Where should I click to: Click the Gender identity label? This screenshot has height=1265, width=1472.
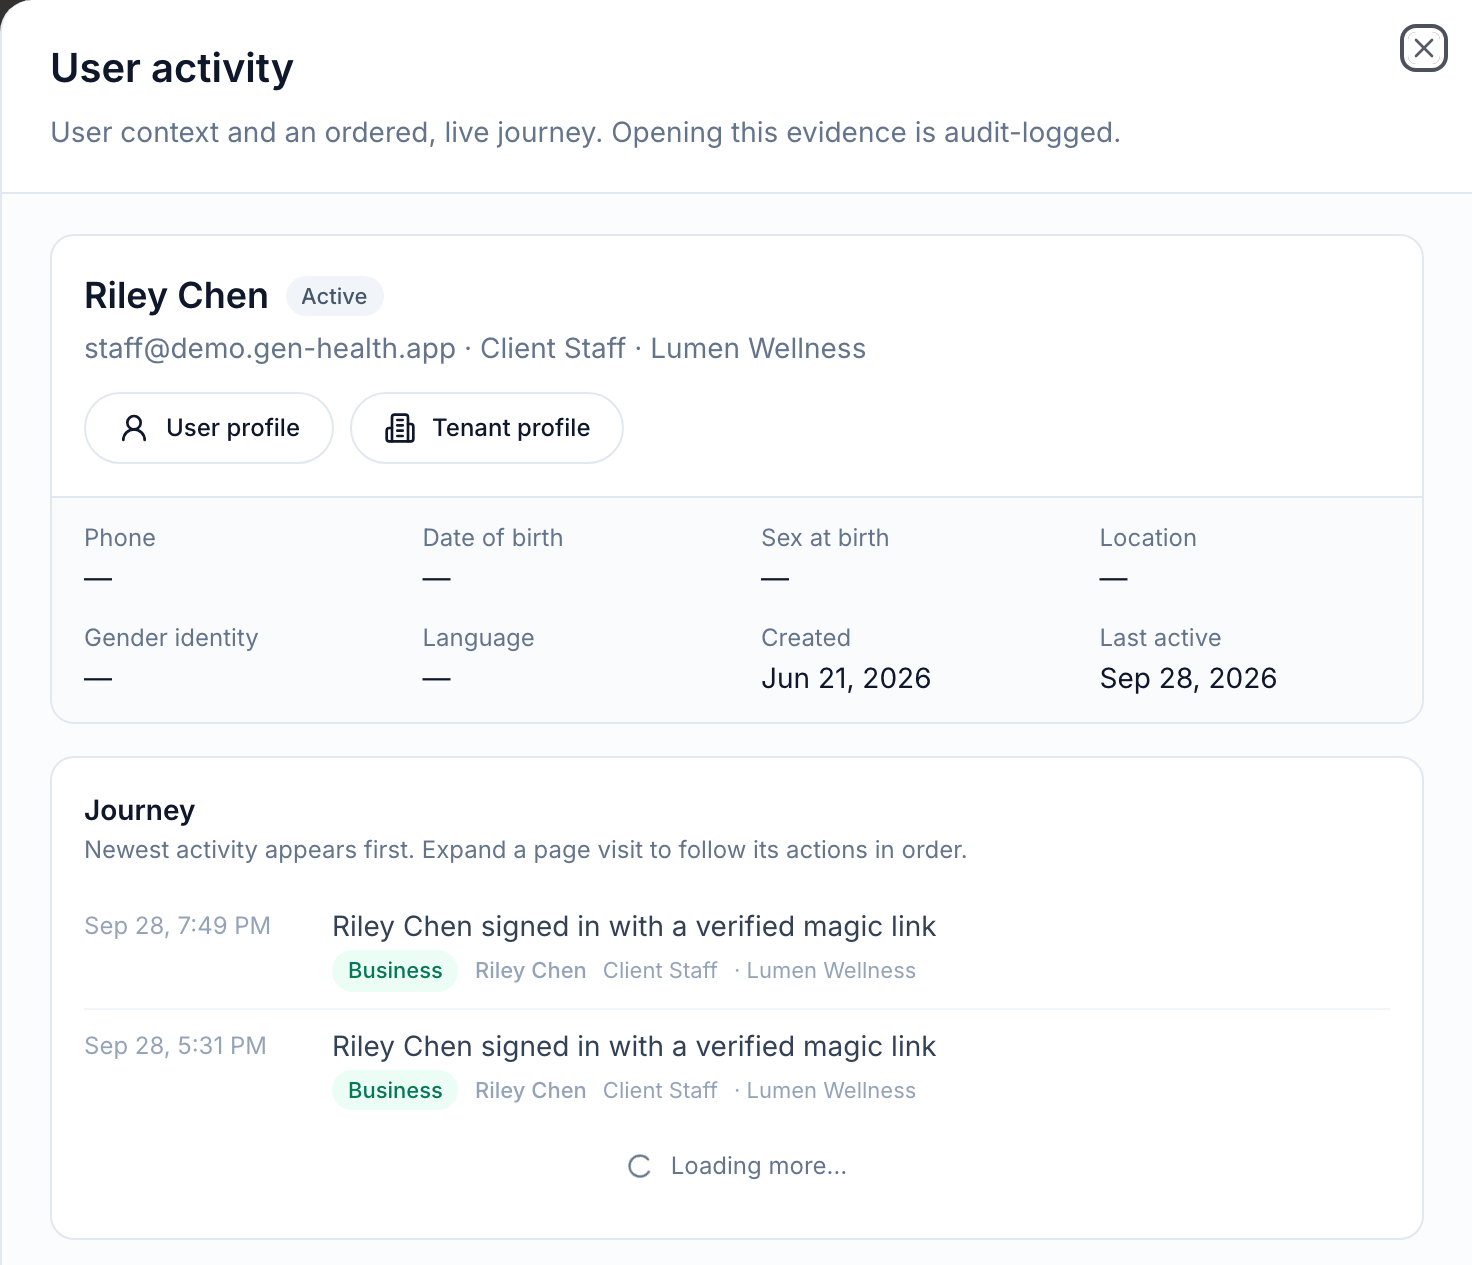coord(171,638)
